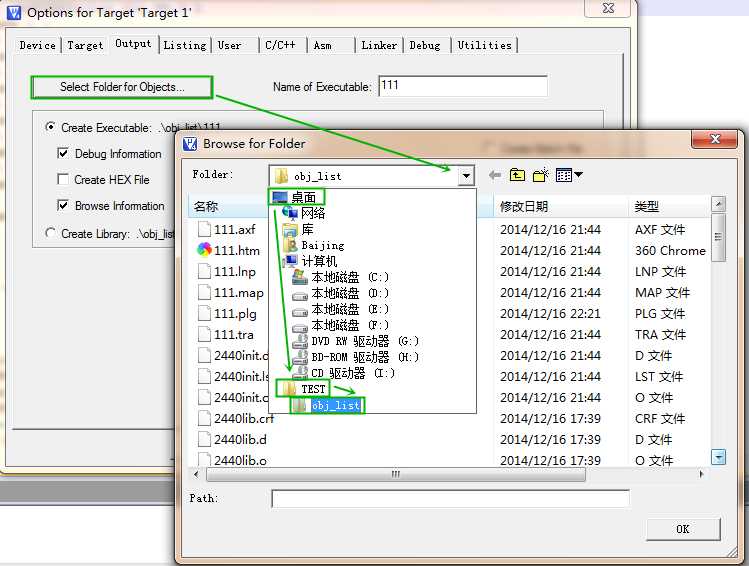Switch to the Utilities tab
Image resolution: width=749 pixels, height=566 pixels.
(484, 45)
